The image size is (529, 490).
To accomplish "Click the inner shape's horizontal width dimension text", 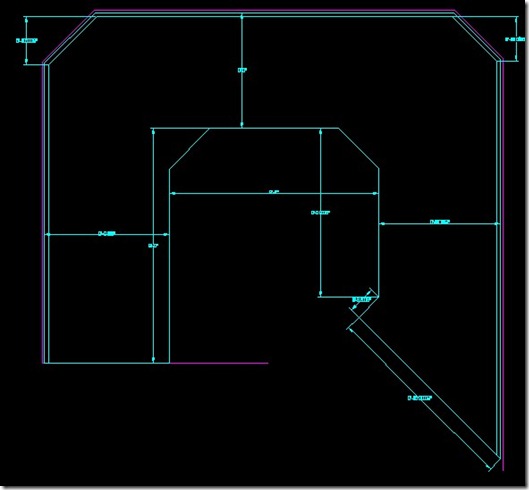I will pos(274,192).
